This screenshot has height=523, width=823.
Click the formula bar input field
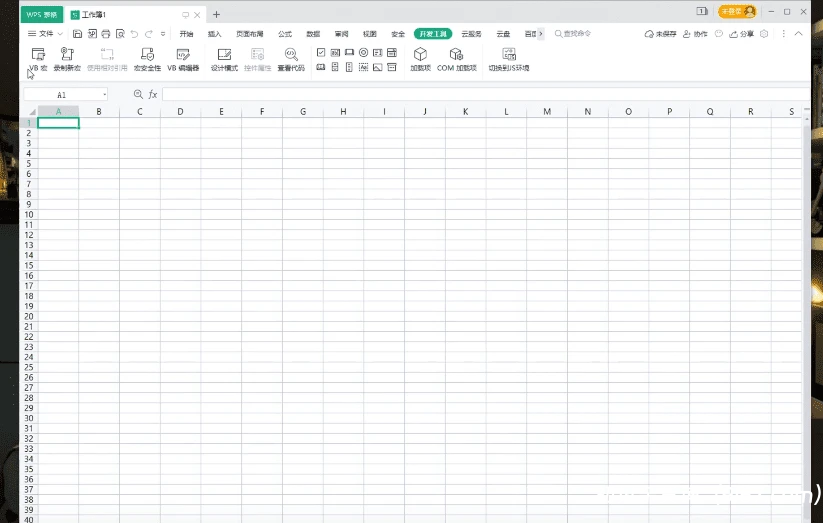tap(480, 94)
